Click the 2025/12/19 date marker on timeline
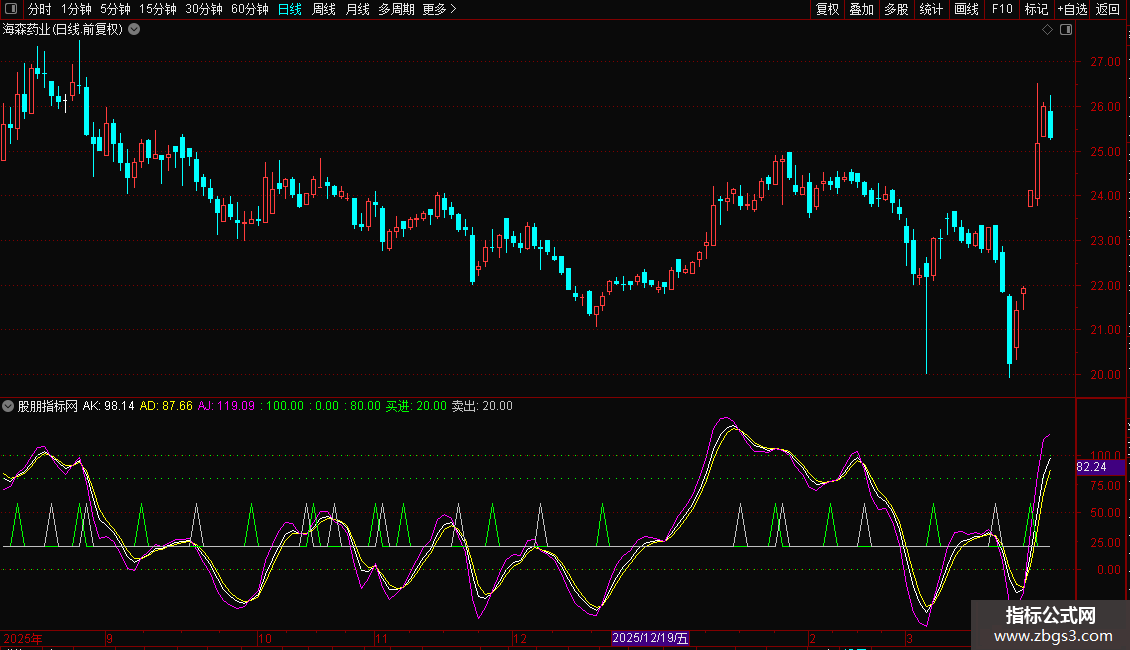 pyautogui.click(x=650, y=637)
